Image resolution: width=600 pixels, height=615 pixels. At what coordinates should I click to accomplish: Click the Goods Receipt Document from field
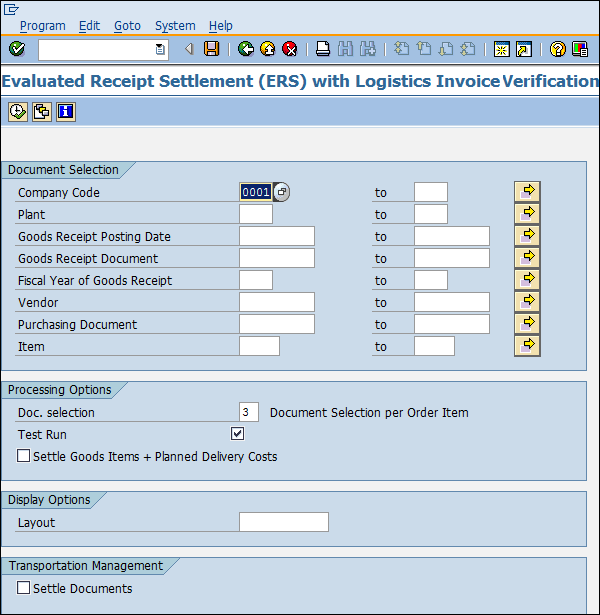pyautogui.click(x=277, y=258)
